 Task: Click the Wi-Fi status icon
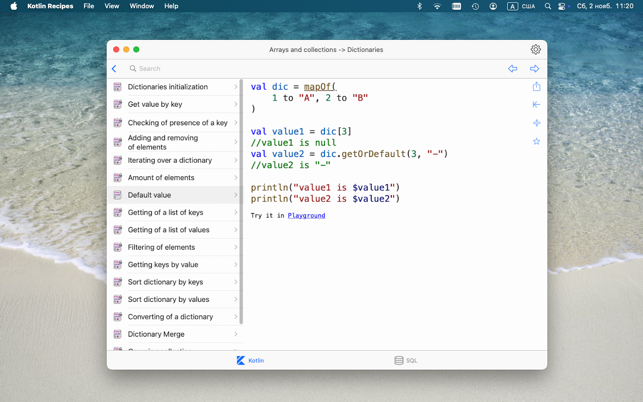coord(437,6)
